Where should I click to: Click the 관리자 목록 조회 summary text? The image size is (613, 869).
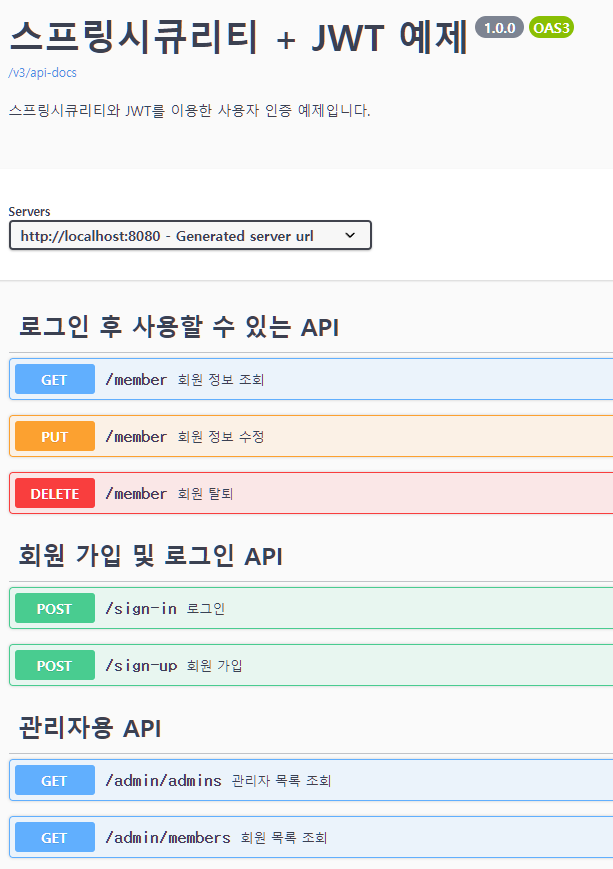[x=282, y=781]
